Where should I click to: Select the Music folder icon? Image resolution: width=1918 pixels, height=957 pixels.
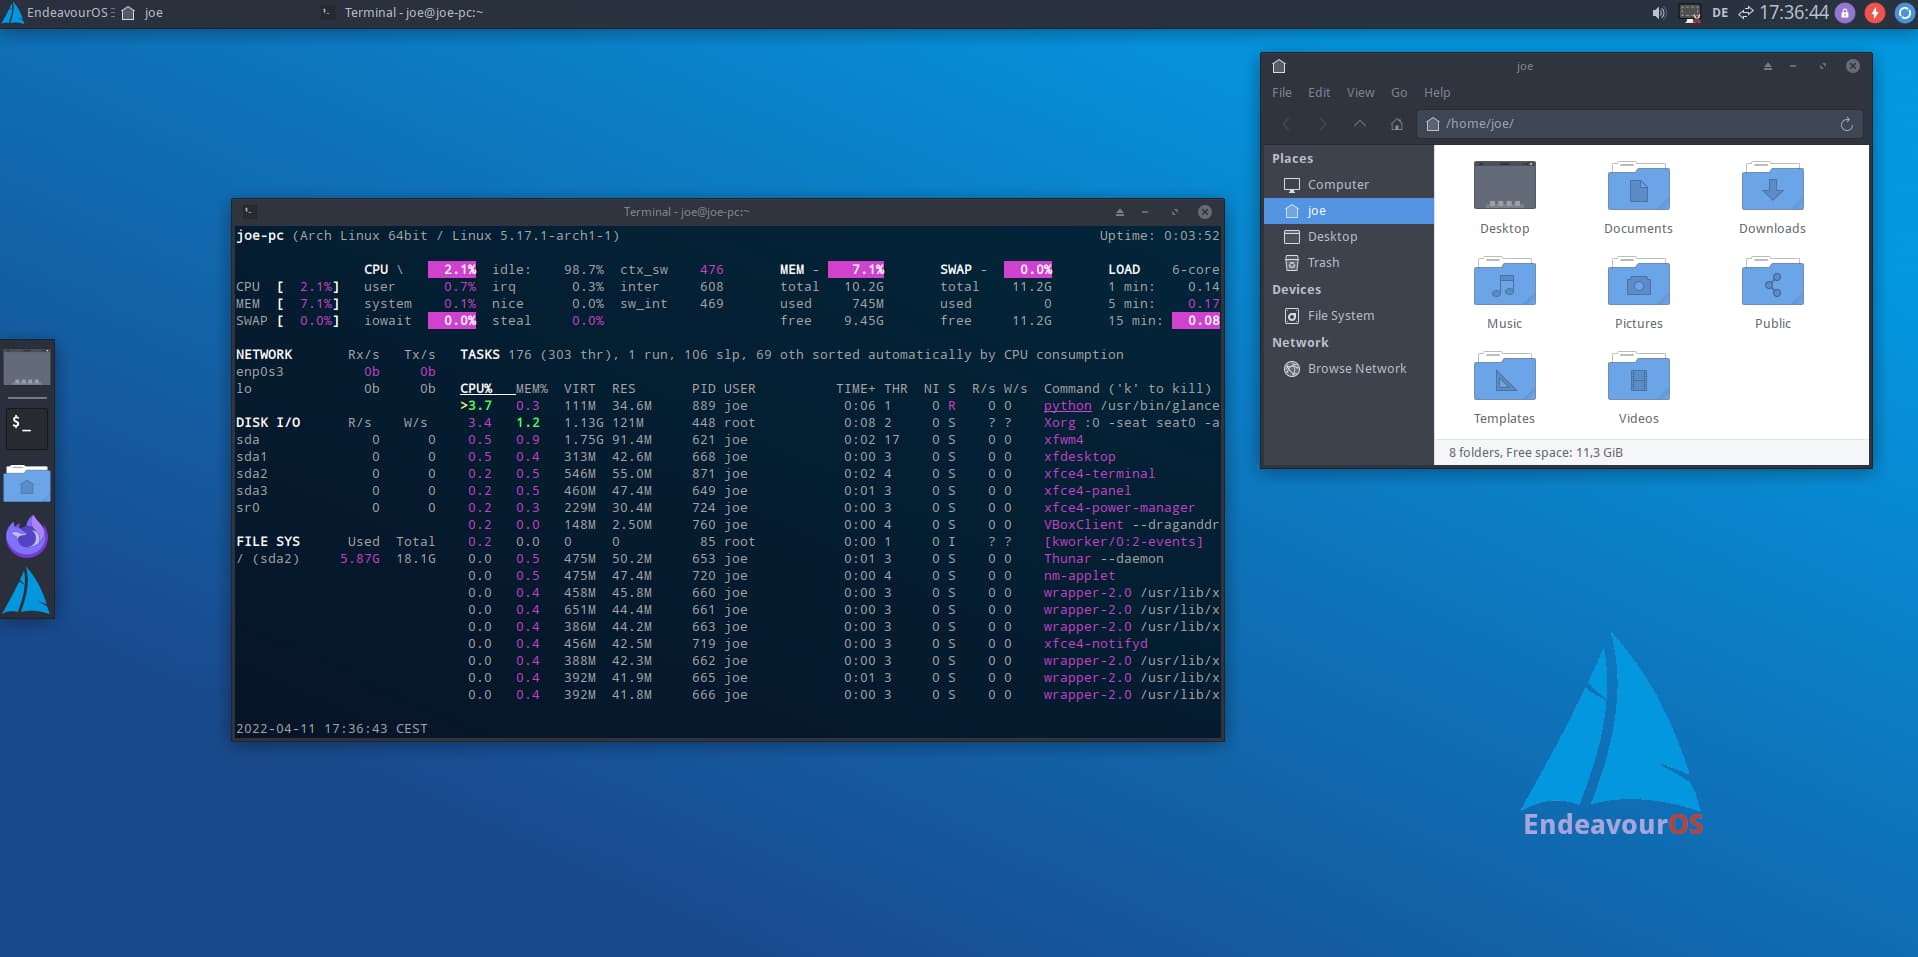(1504, 293)
